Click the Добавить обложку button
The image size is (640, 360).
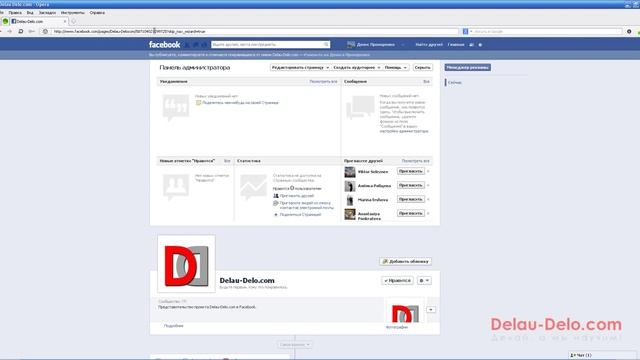point(405,261)
